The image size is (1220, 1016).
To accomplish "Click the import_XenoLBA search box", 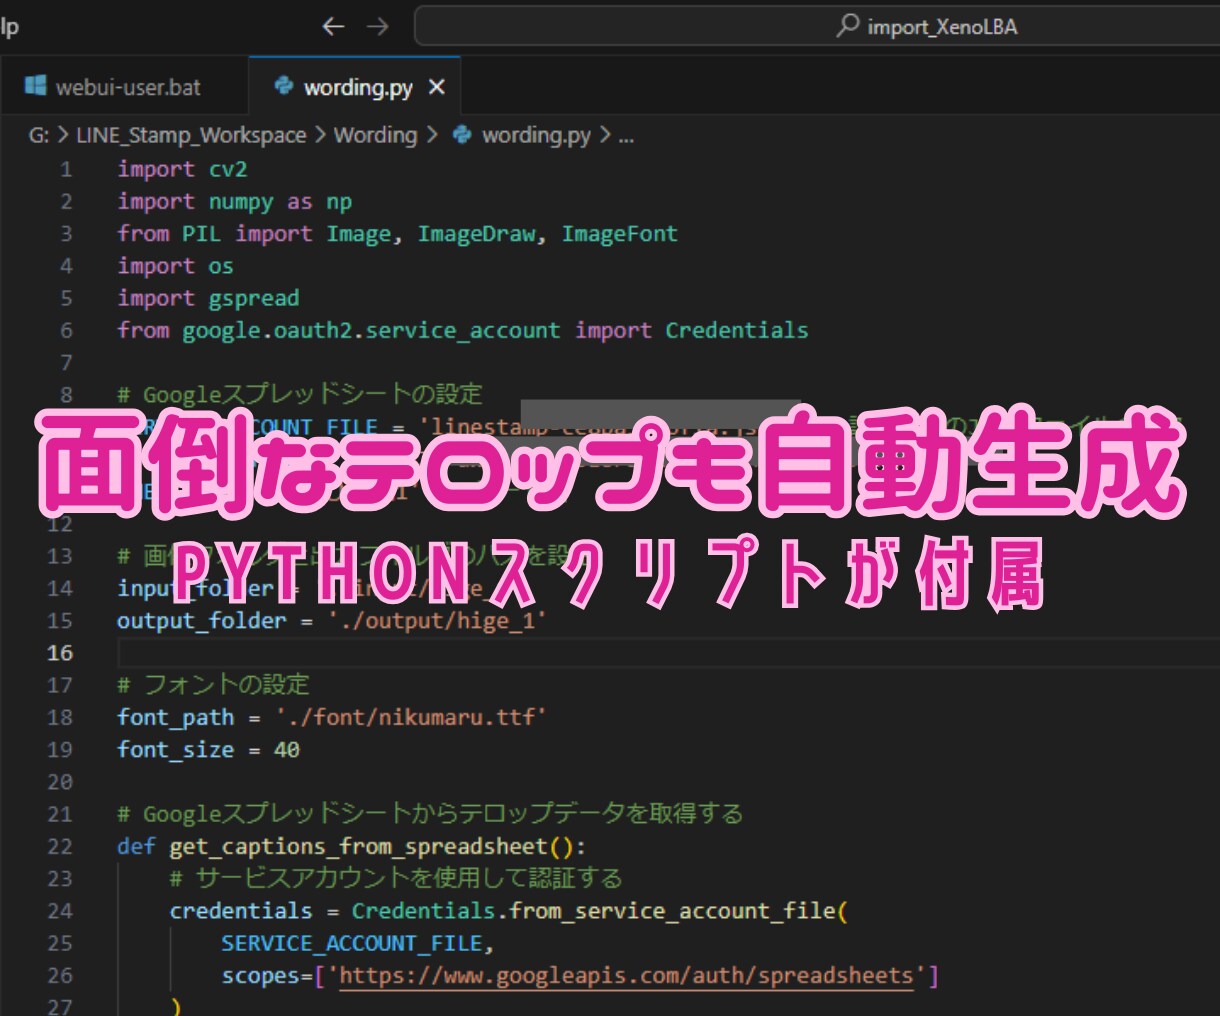I will point(817,27).
